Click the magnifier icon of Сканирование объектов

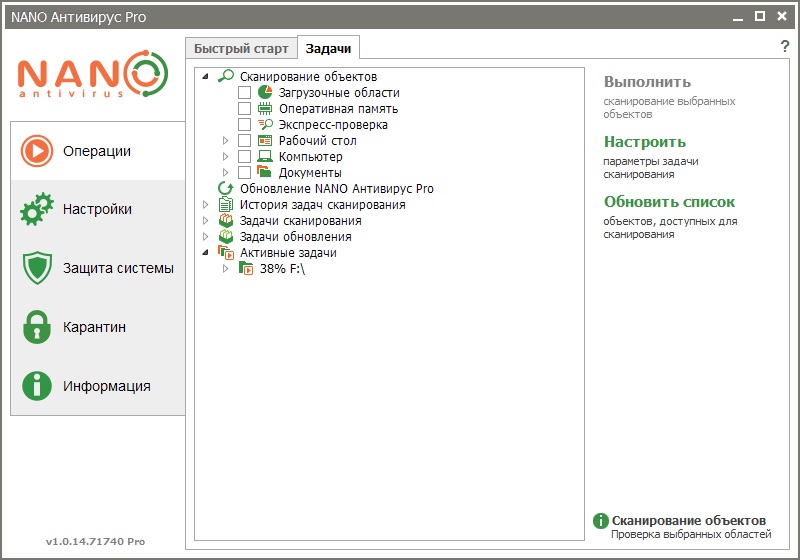[226, 77]
